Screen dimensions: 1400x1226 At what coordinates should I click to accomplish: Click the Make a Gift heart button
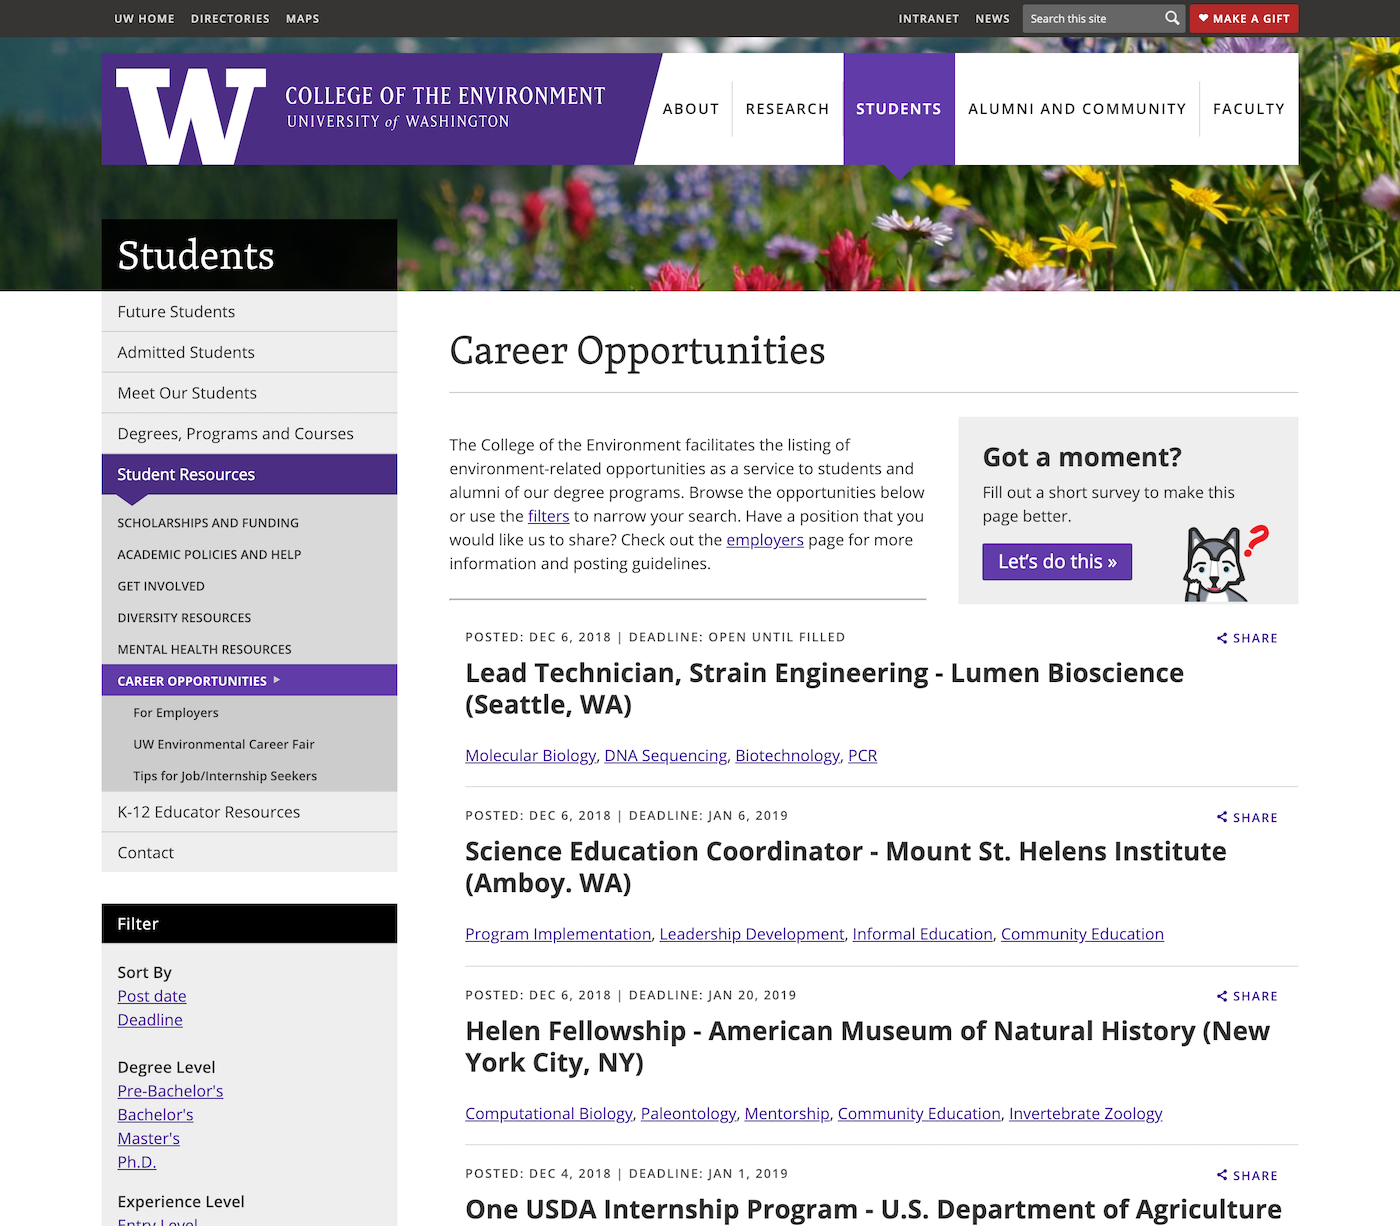[x=1244, y=18]
